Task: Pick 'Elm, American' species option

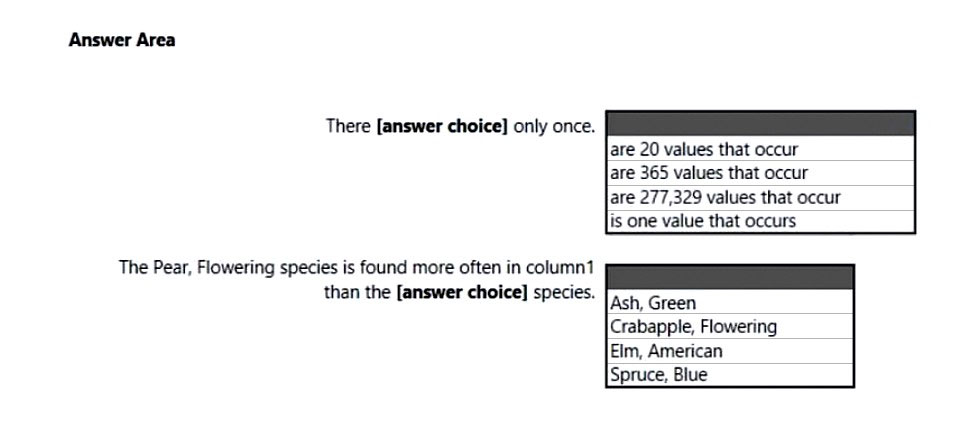Action: click(x=730, y=350)
